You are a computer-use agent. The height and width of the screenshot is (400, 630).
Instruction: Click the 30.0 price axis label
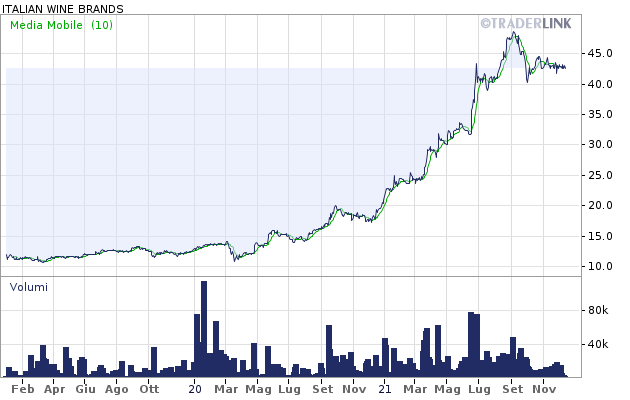[x=600, y=144]
